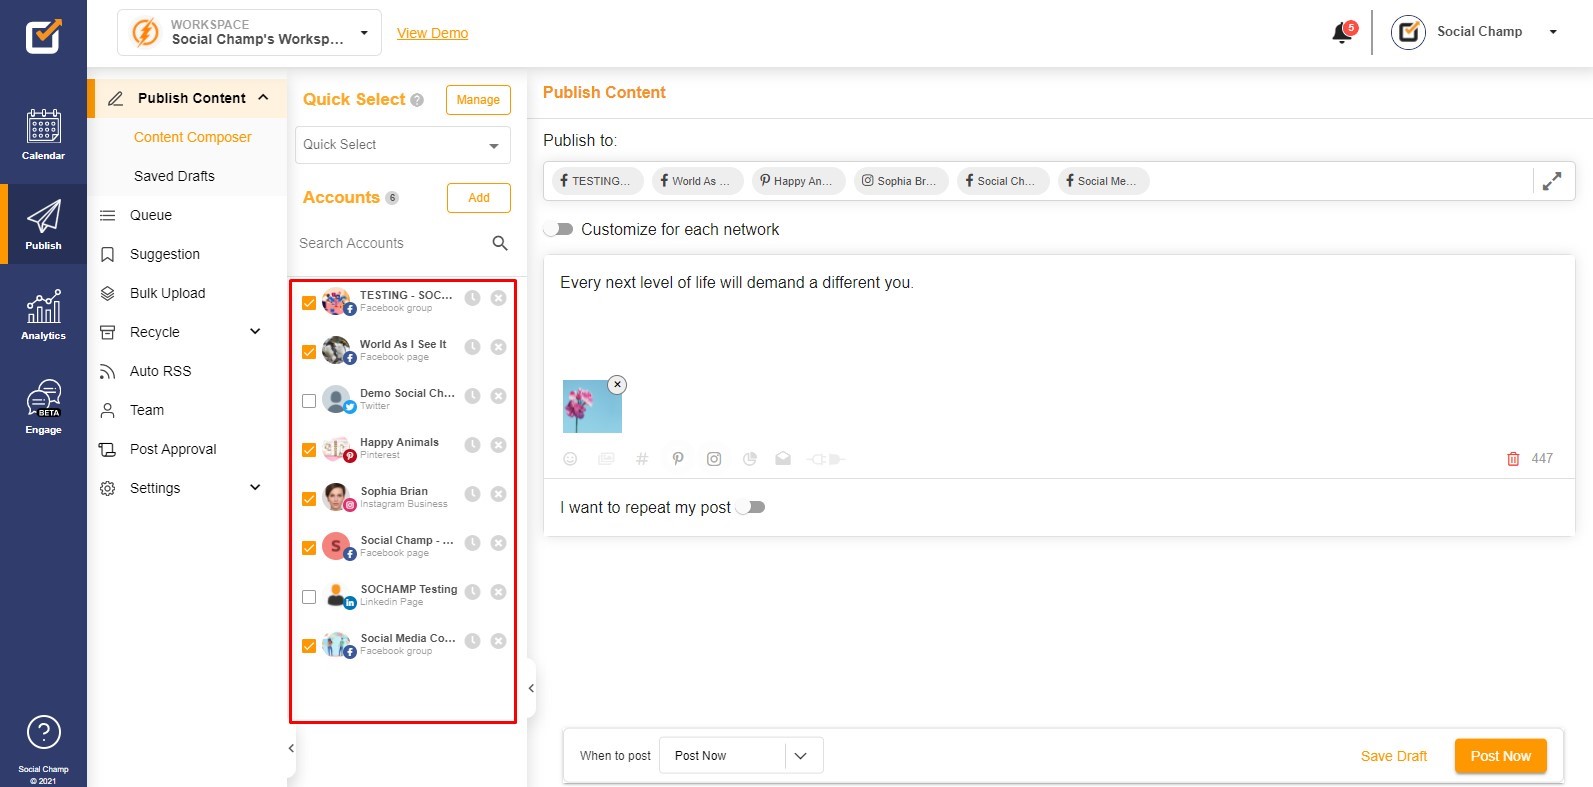The height and width of the screenshot is (787, 1593).
Task: Enable I want to repeat my post
Action: [750, 507]
